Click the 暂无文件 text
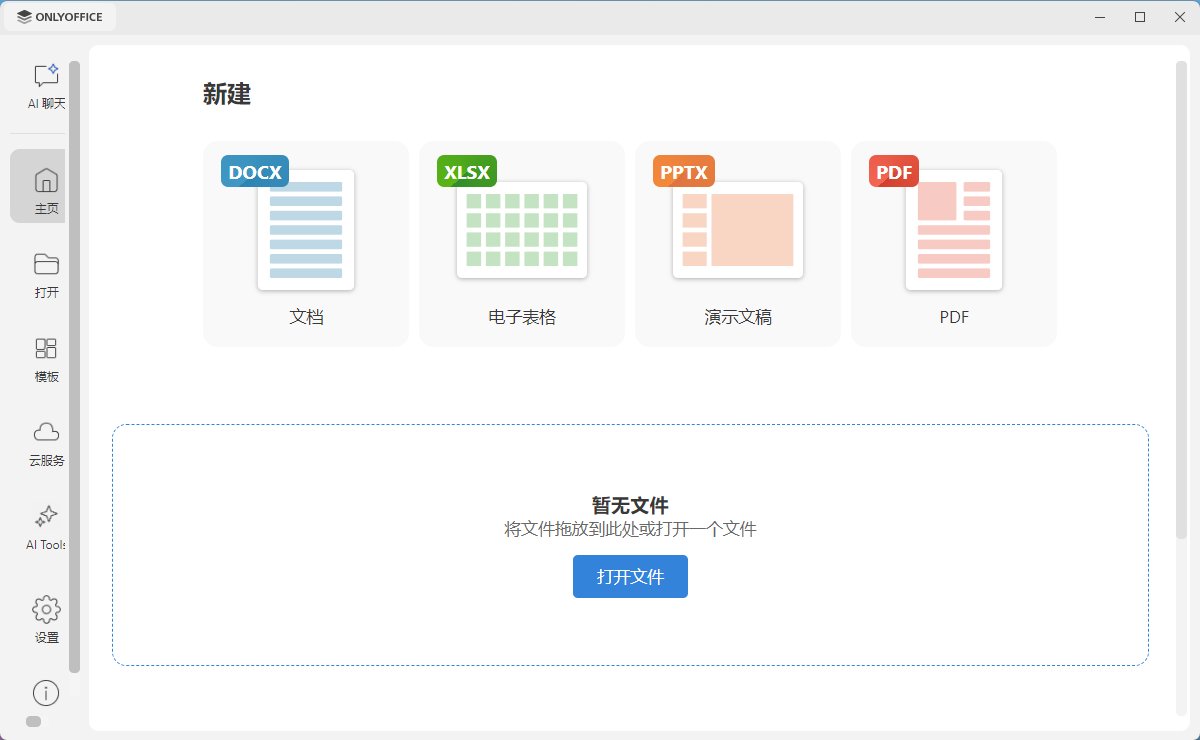 pyautogui.click(x=630, y=506)
